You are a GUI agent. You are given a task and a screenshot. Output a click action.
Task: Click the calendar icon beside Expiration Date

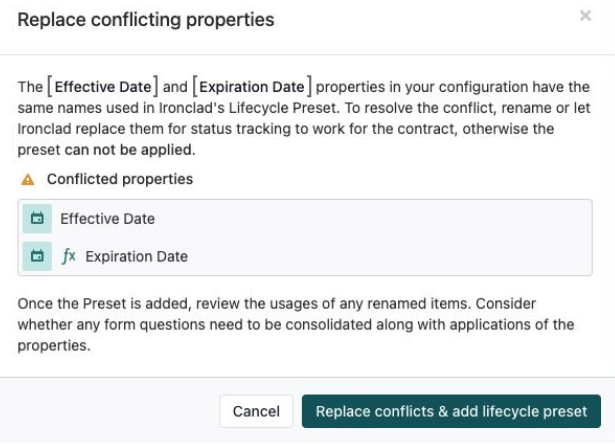[37, 256]
